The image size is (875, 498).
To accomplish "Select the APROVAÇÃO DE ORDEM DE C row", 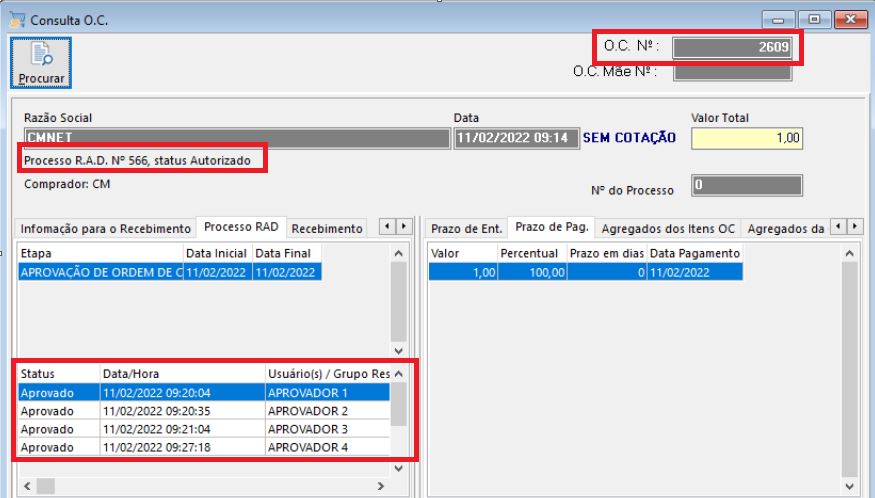I will tap(170, 272).
